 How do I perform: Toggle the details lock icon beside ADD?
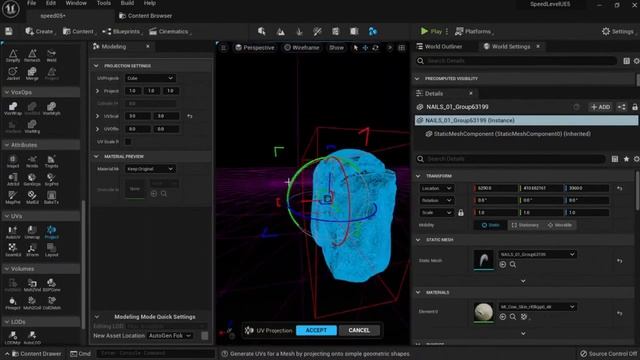click(635, 107)
